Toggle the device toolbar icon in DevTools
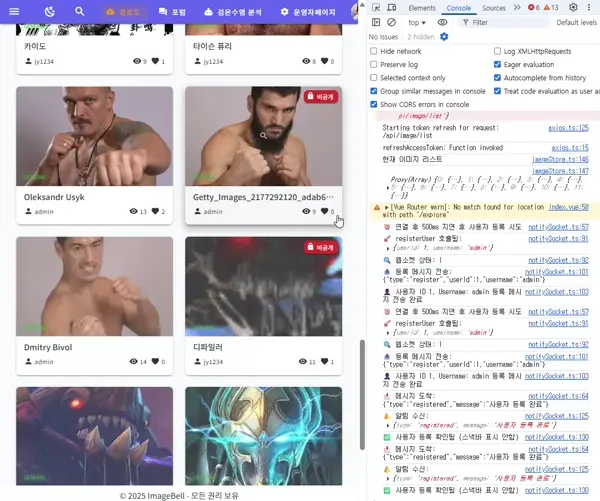The height and width of the screenshot is (501, 600). pos(393,7)
